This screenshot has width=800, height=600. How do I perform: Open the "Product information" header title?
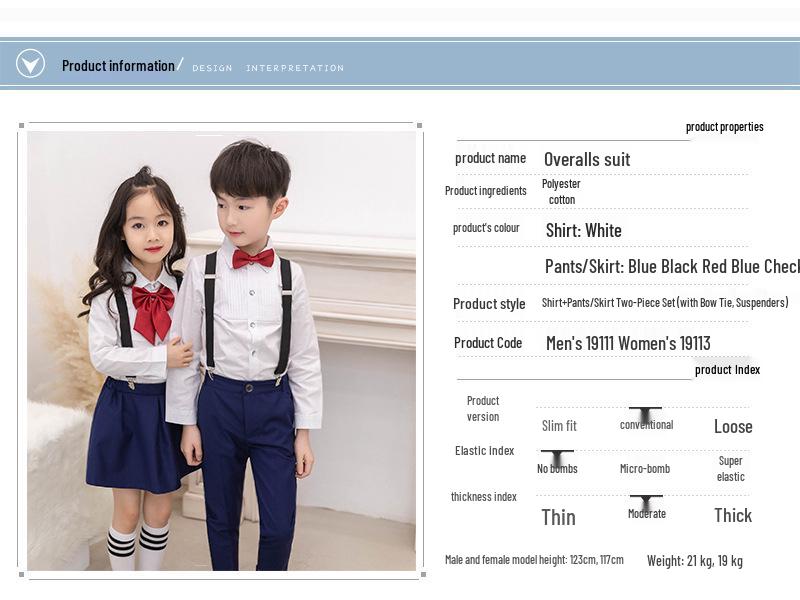[x=118, y=66]
